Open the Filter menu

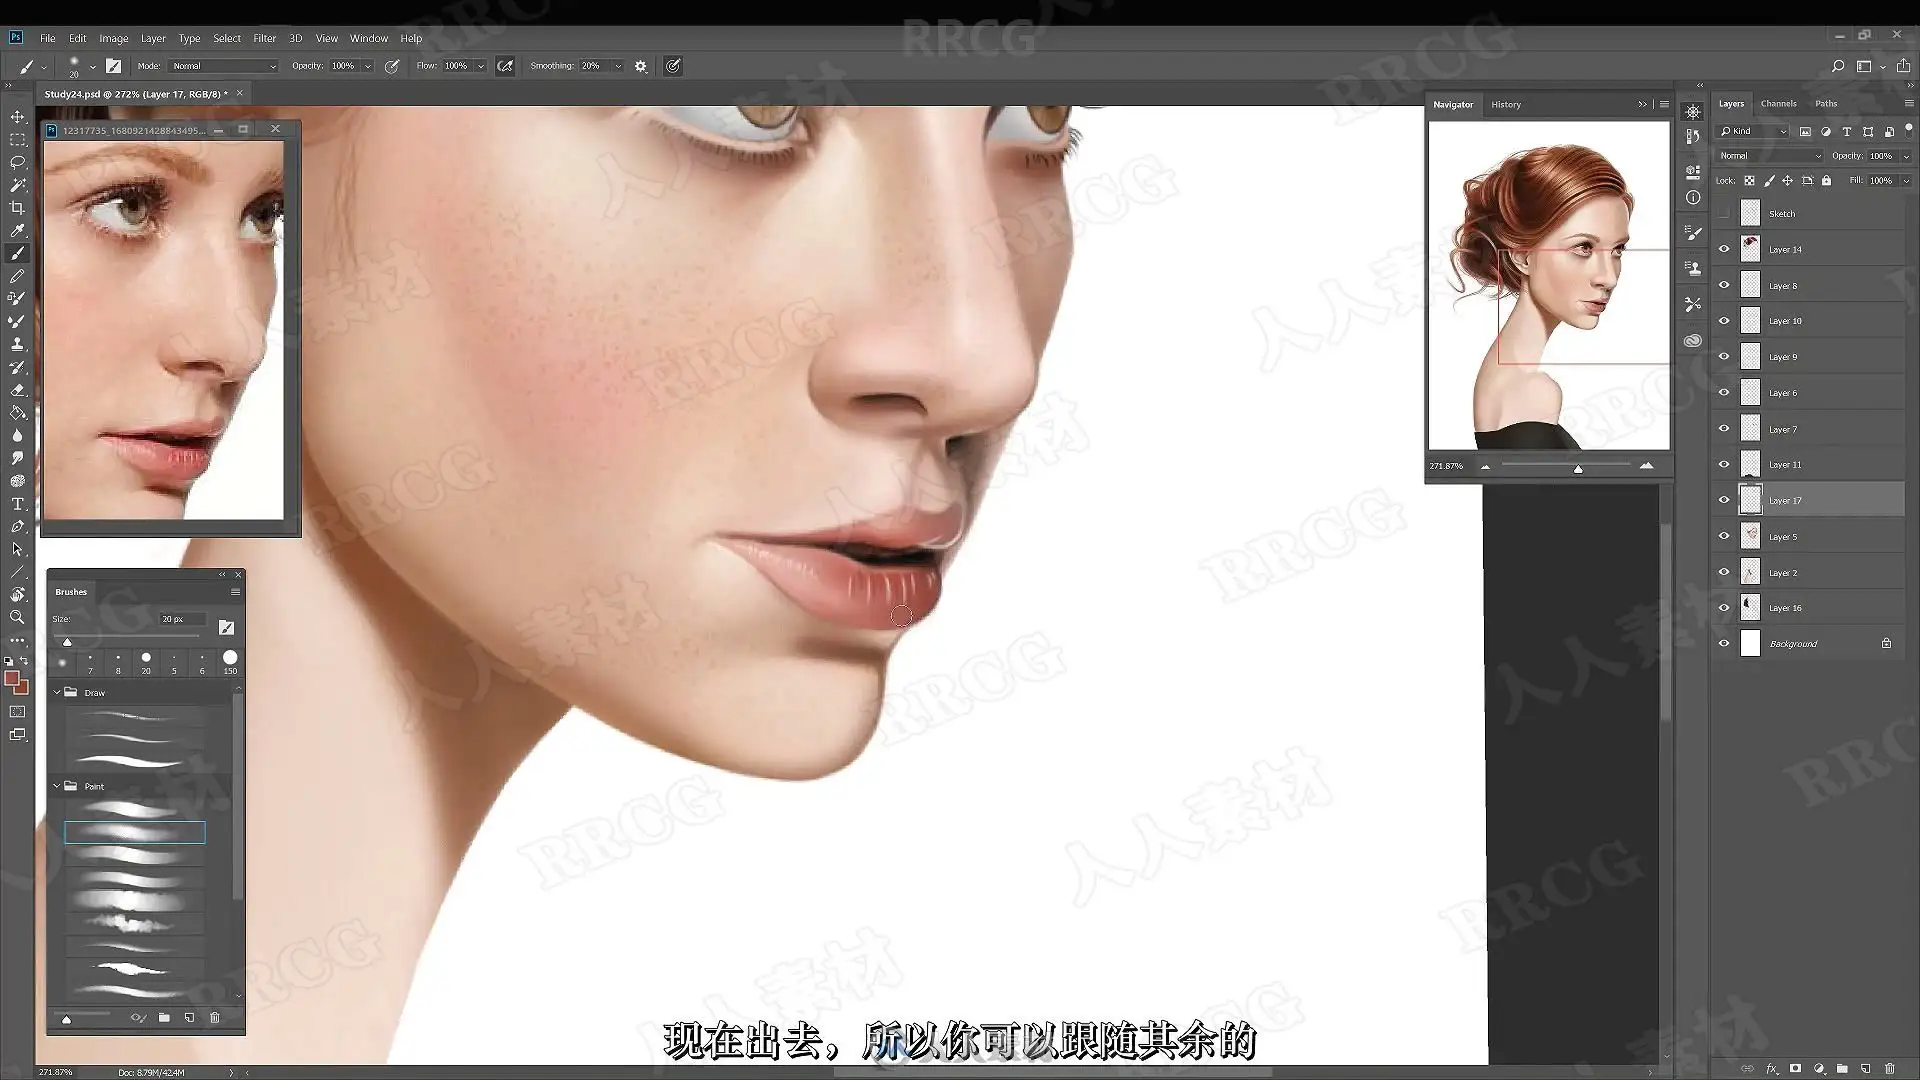point(264,38)
